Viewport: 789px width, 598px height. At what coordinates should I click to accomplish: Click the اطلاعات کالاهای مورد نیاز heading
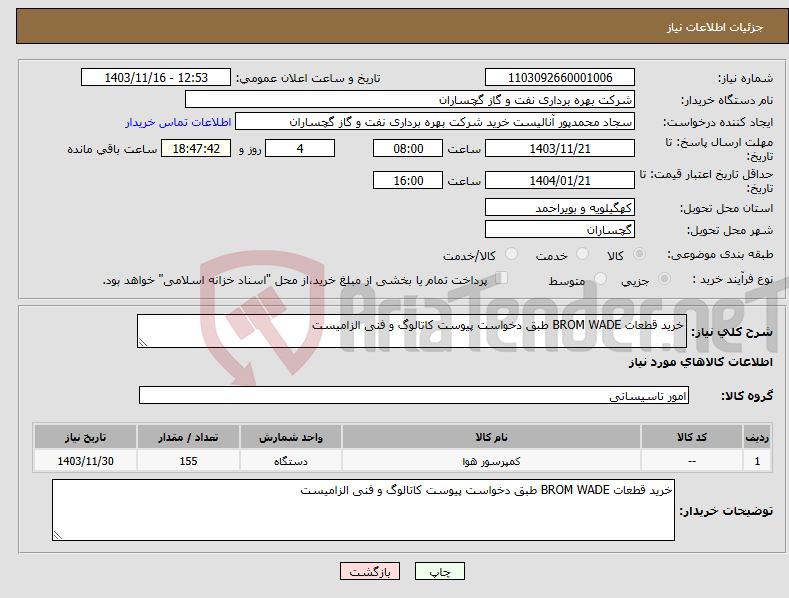click(x=700, y=362)
